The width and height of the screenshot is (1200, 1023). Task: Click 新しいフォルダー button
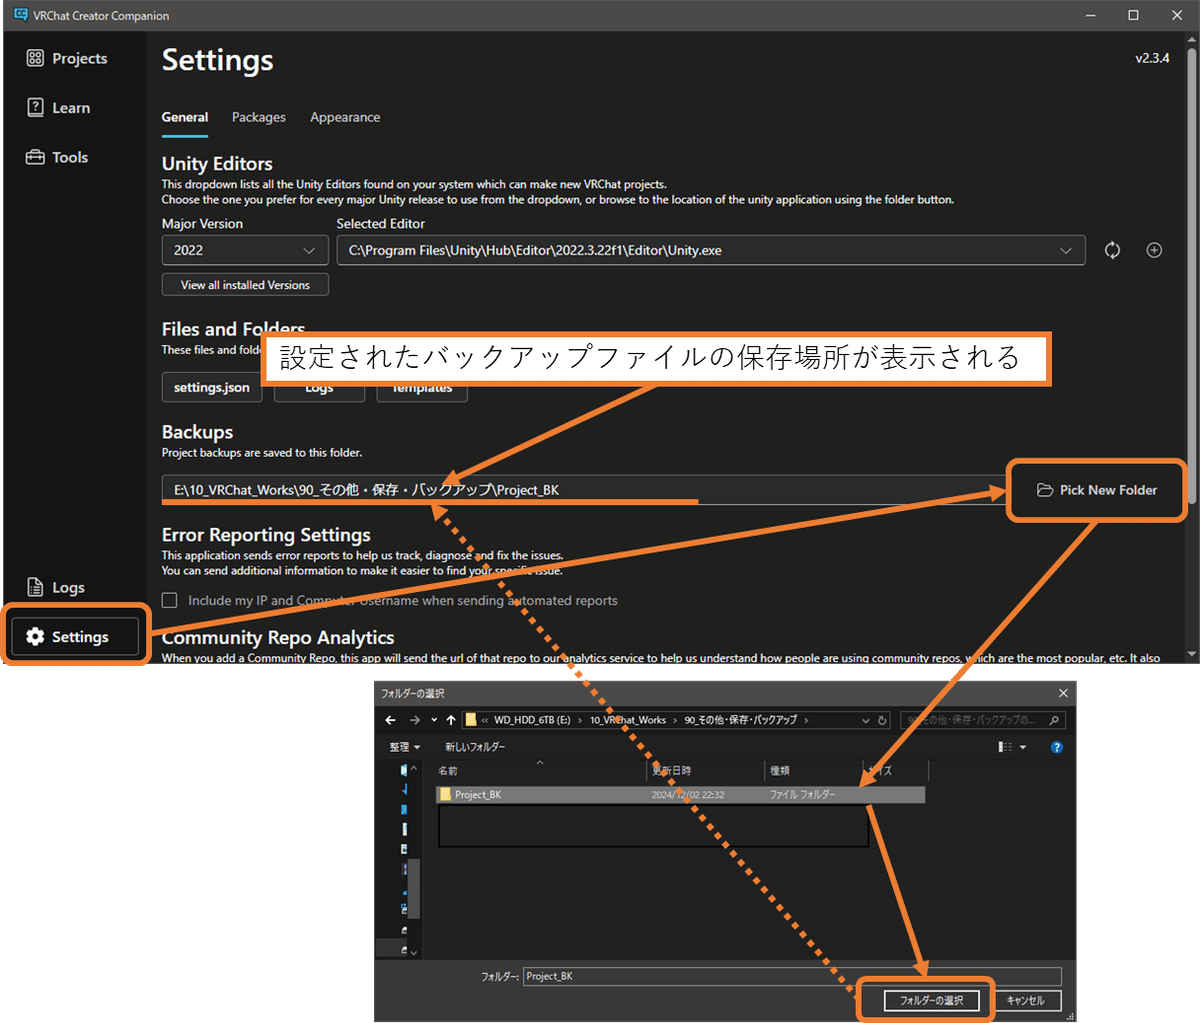pyautogui.click(x=475, y=747)
